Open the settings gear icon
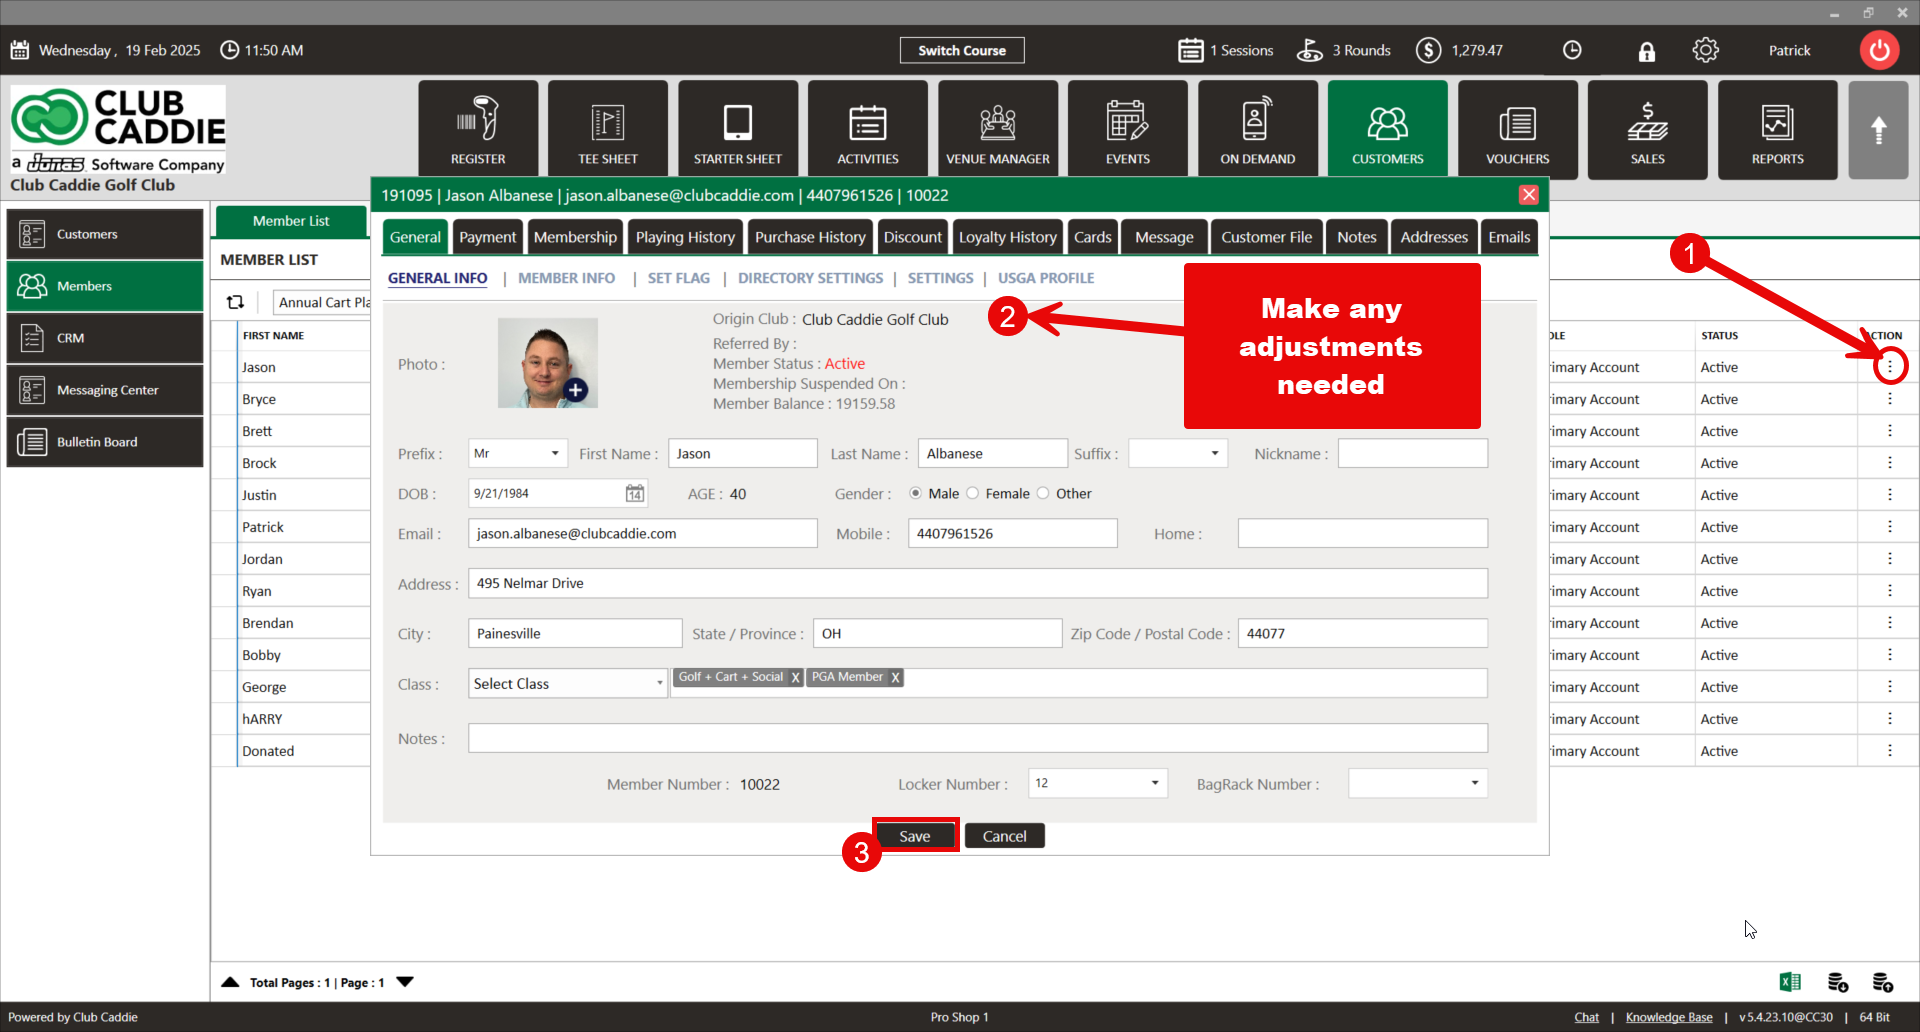Screen dimensions: 1920x1032 [x=1706, y=50]
